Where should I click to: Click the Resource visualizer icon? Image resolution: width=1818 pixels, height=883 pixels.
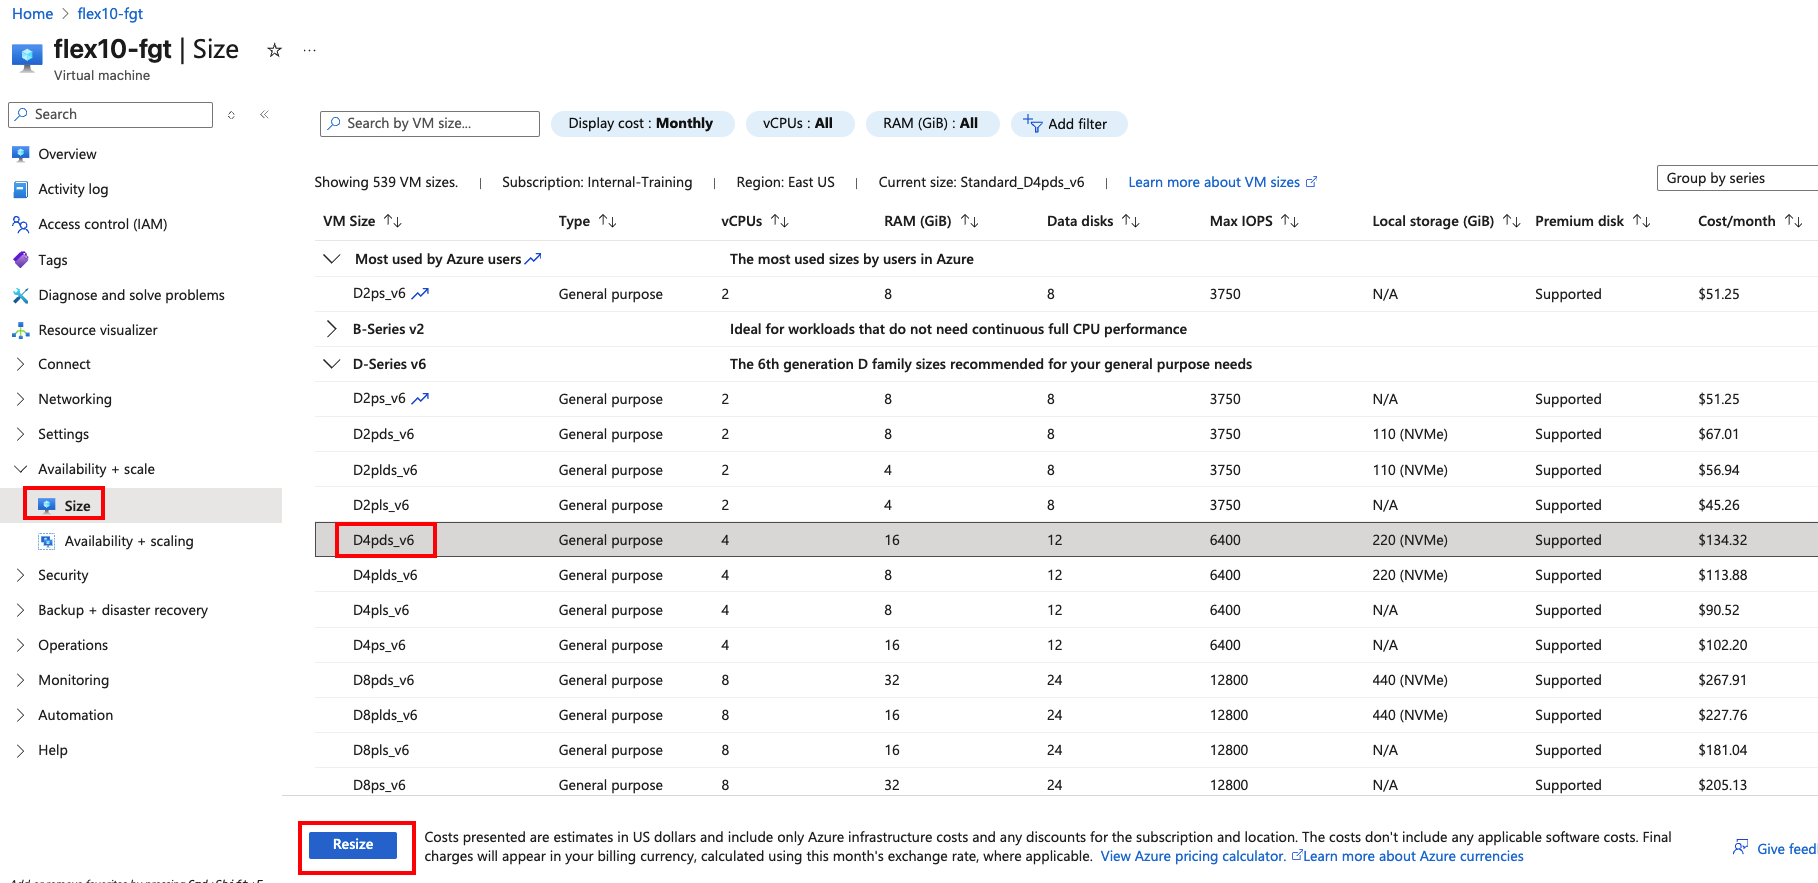click(x=21, y=330)
